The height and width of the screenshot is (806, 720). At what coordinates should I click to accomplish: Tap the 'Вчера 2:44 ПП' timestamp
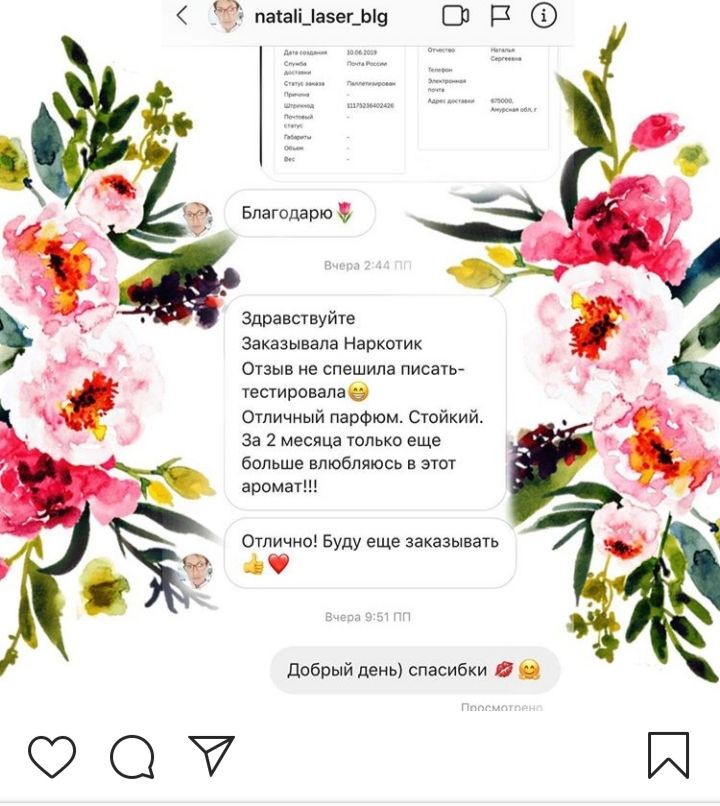click(x=367, y=265)
